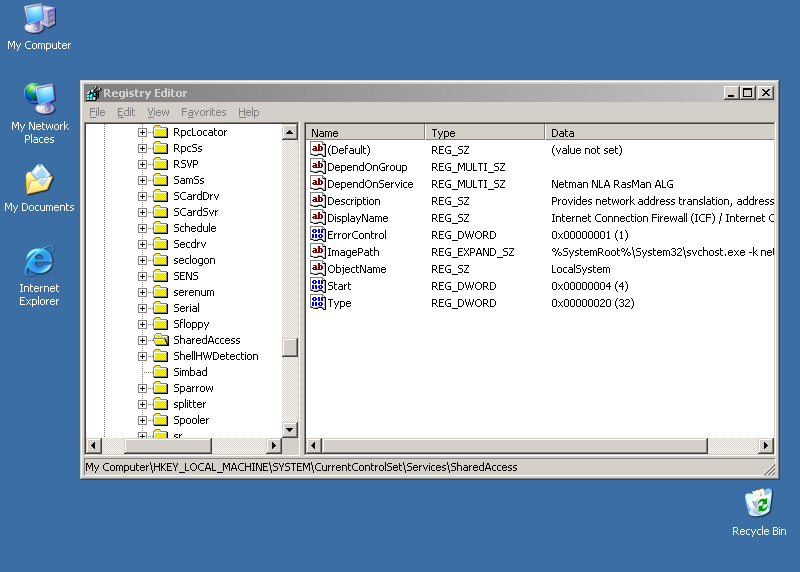This screenshot has width=800, height=572.
Task: Open the View menu
Action: pos(158,112)
